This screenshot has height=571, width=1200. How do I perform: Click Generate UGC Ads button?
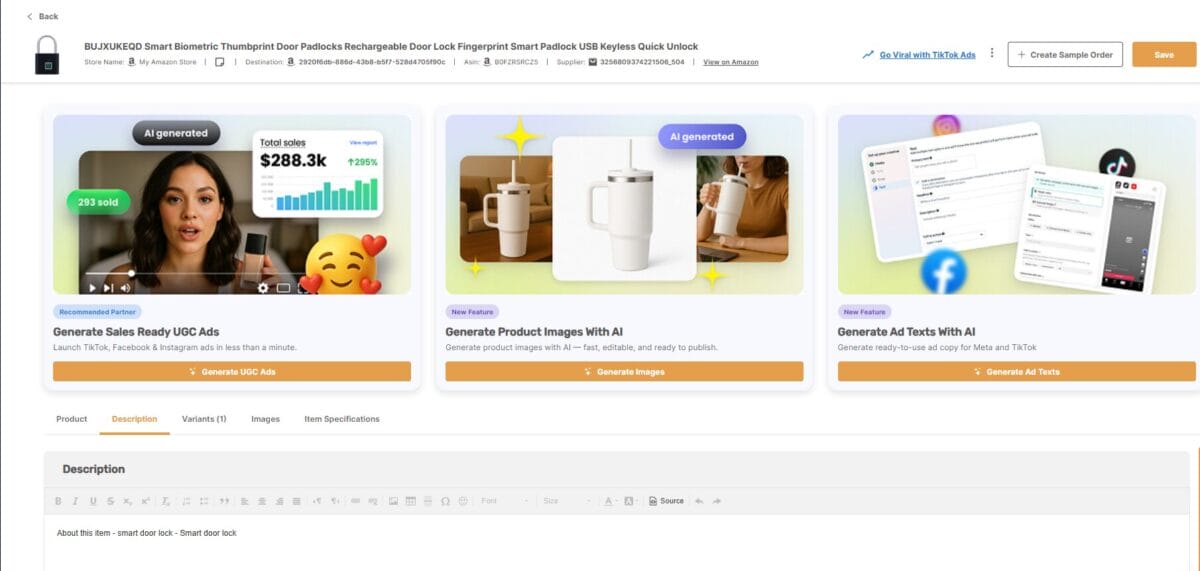[x=232, y=371]
